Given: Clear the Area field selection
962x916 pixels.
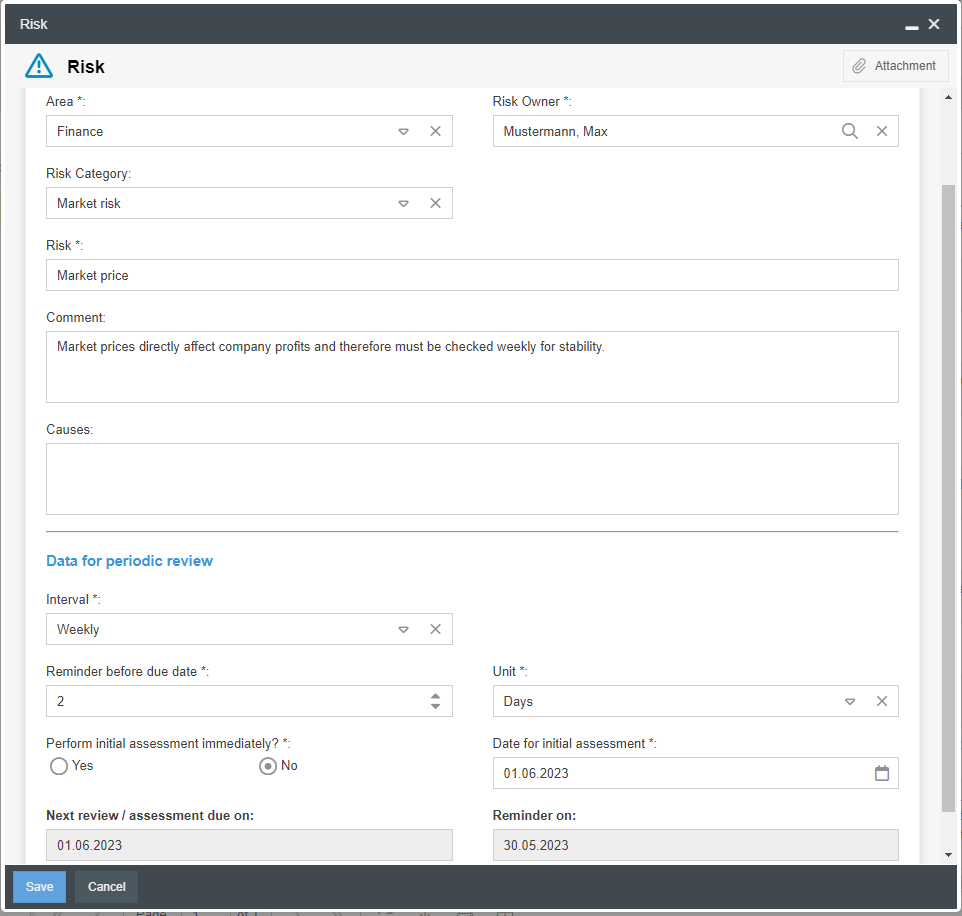Looking at the screenshot, I should click(x=436, y=131).
